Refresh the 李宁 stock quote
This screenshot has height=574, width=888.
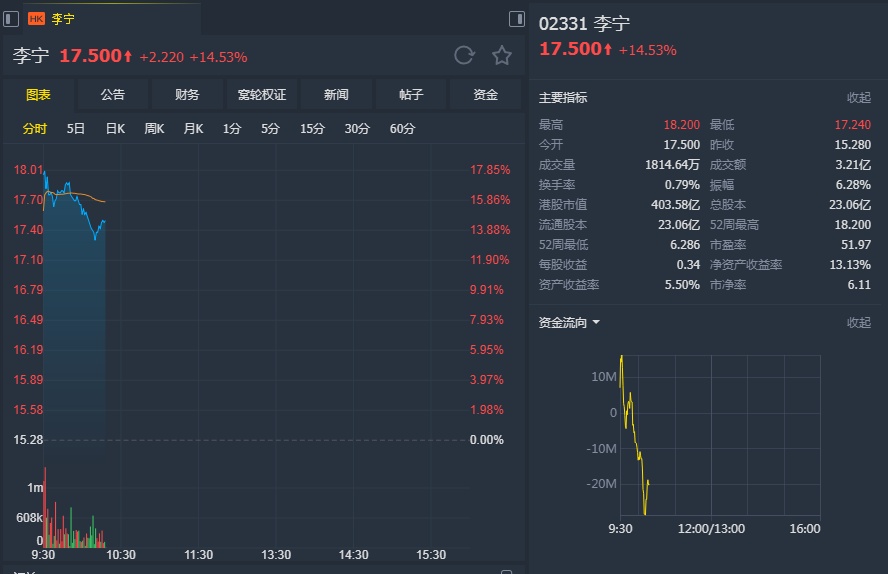(464, 56)
